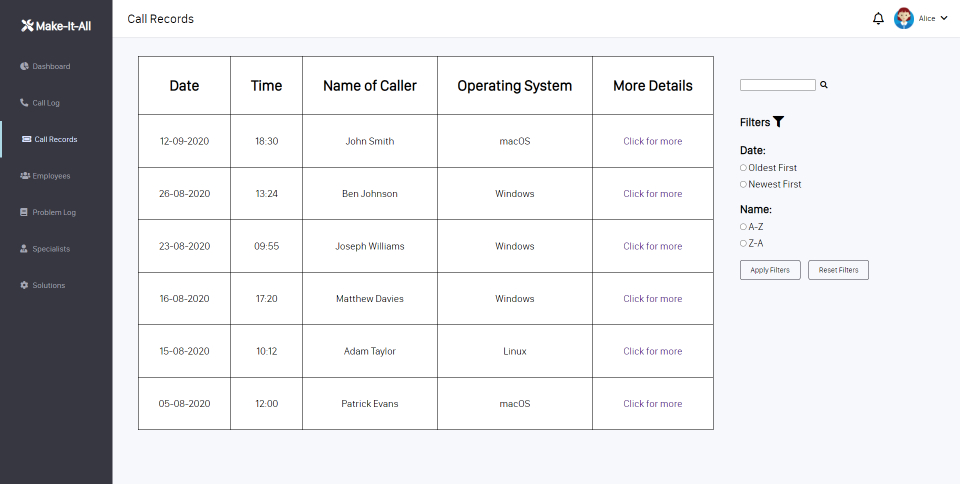Select the Newest First radio button

743,184
